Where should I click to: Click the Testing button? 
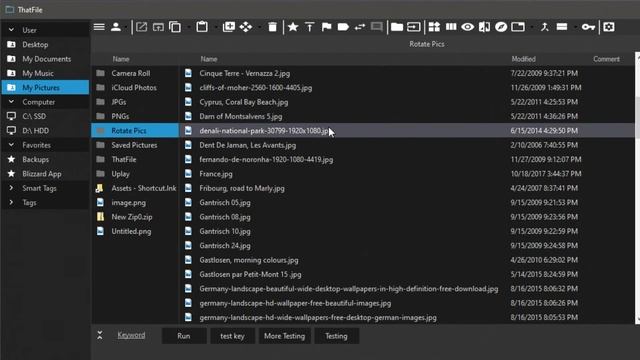(336, 336)
